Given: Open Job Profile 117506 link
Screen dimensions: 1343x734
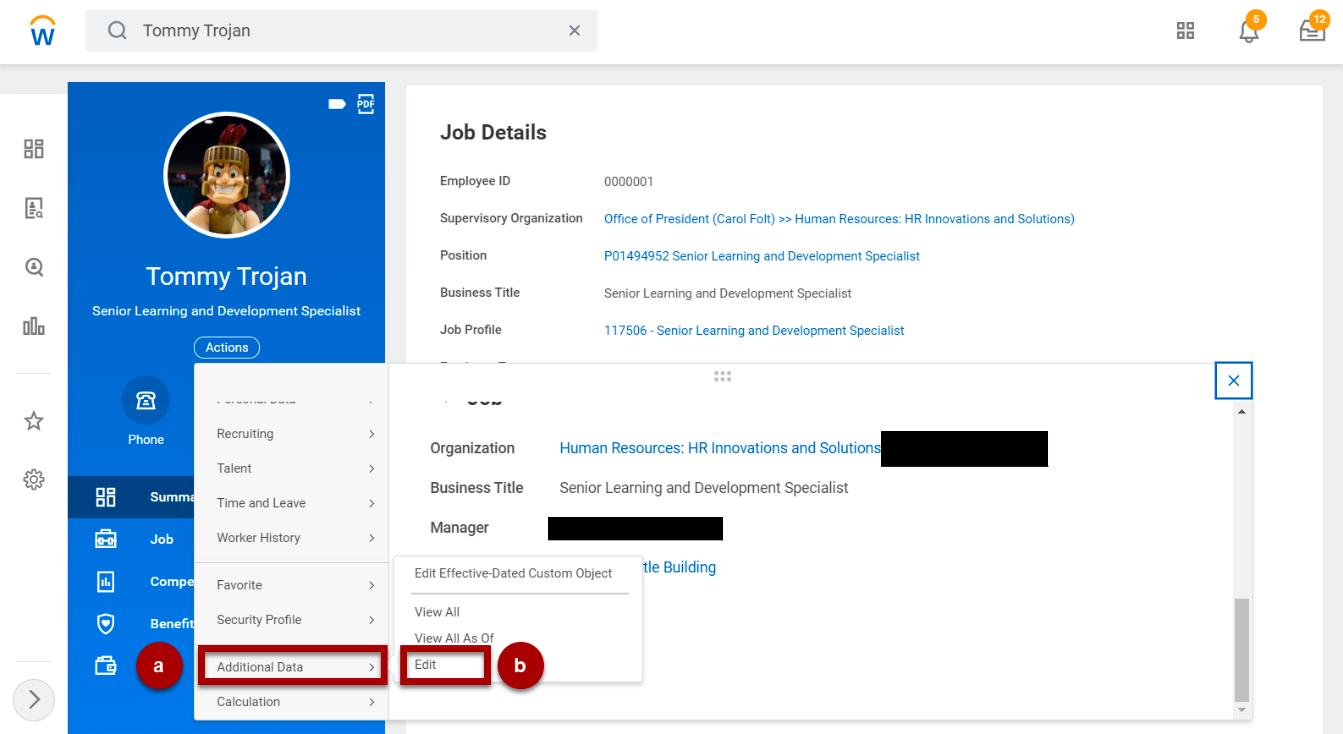Looking at the screenshot, I should coord(754,330).
